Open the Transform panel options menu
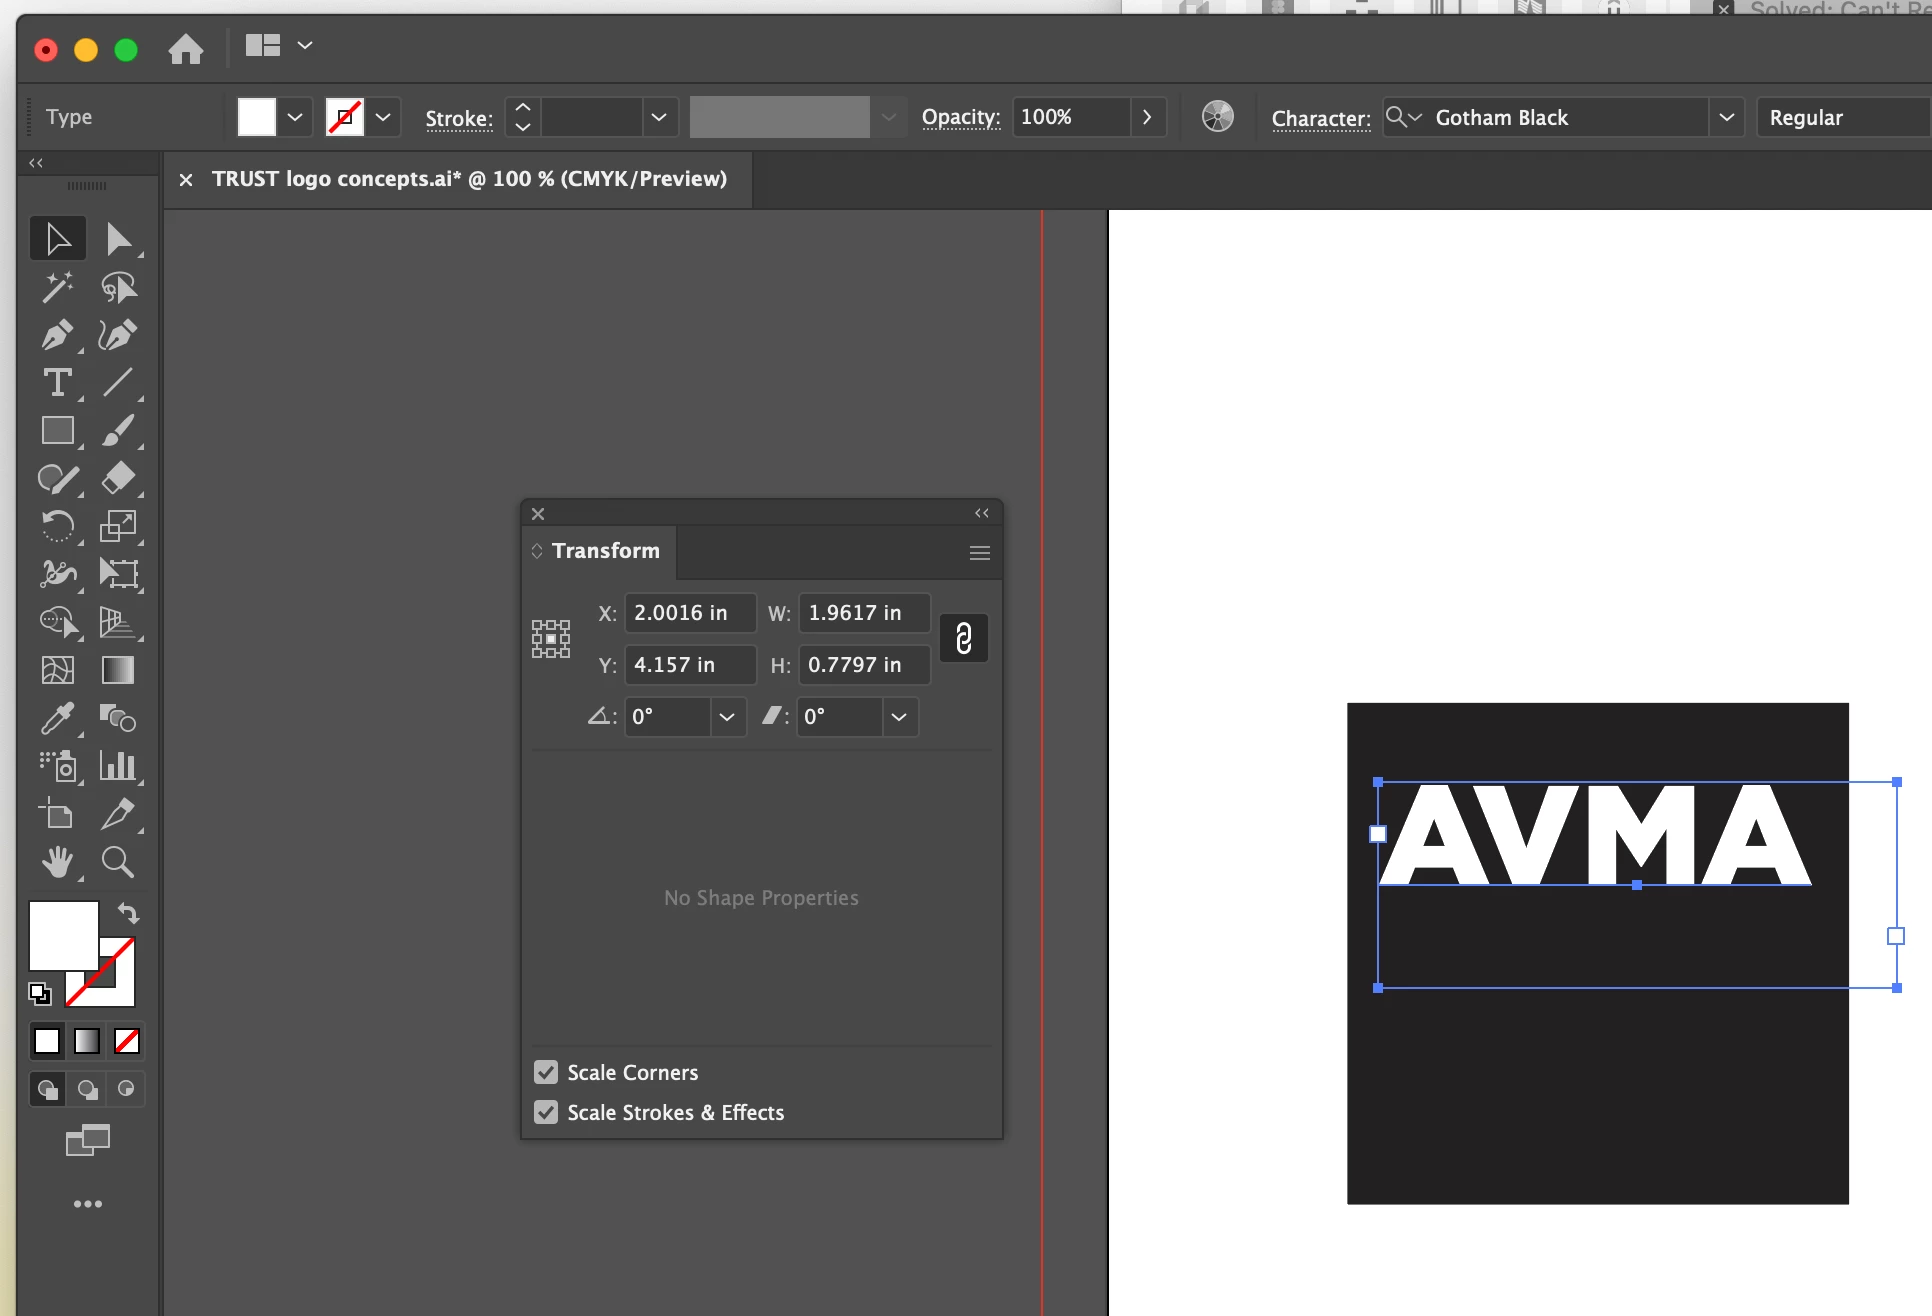 tap(979, 553)
